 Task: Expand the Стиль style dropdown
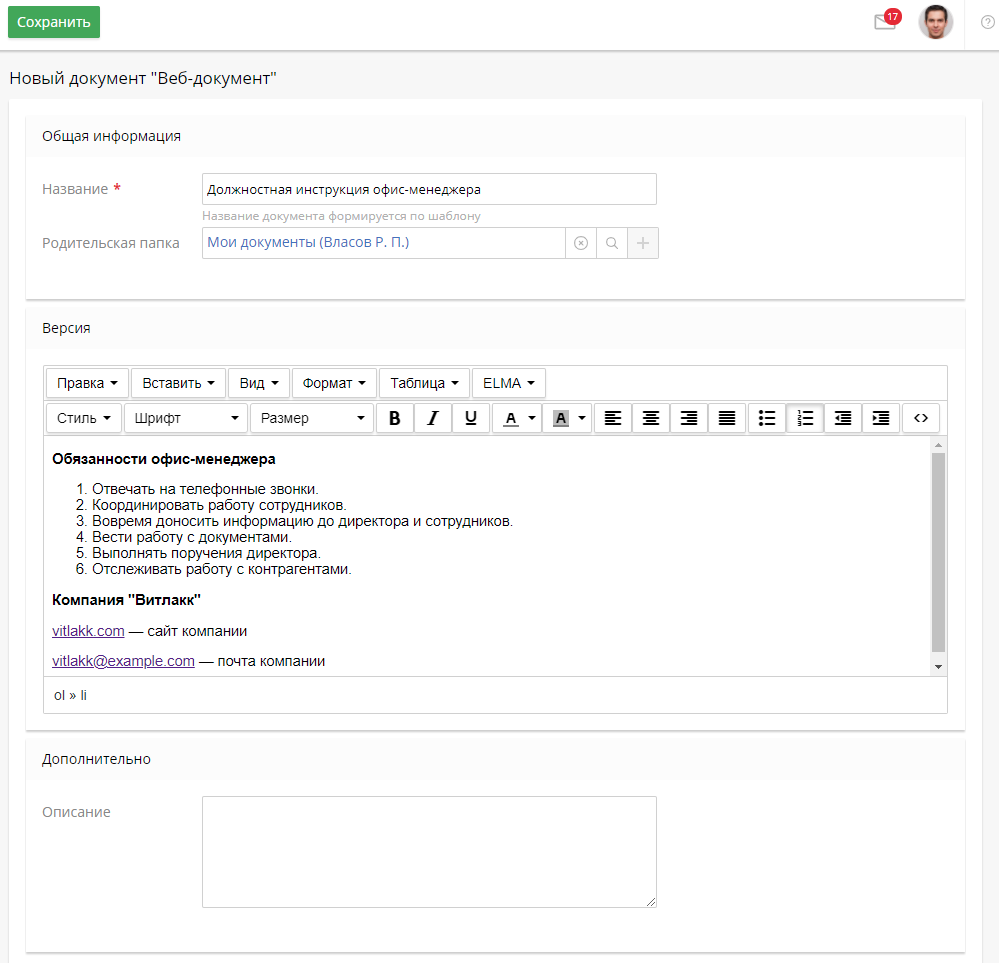[84, 418]
